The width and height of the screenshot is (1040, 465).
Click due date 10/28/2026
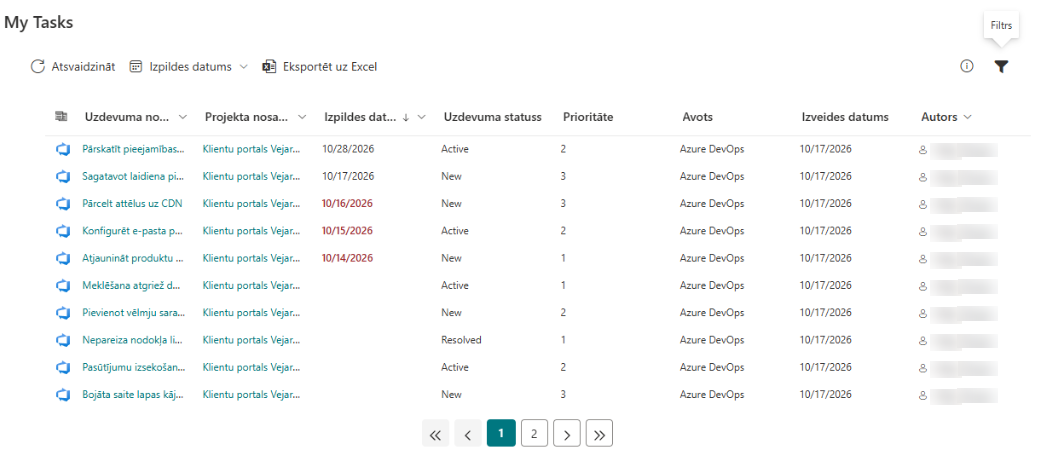click(348, 149)
